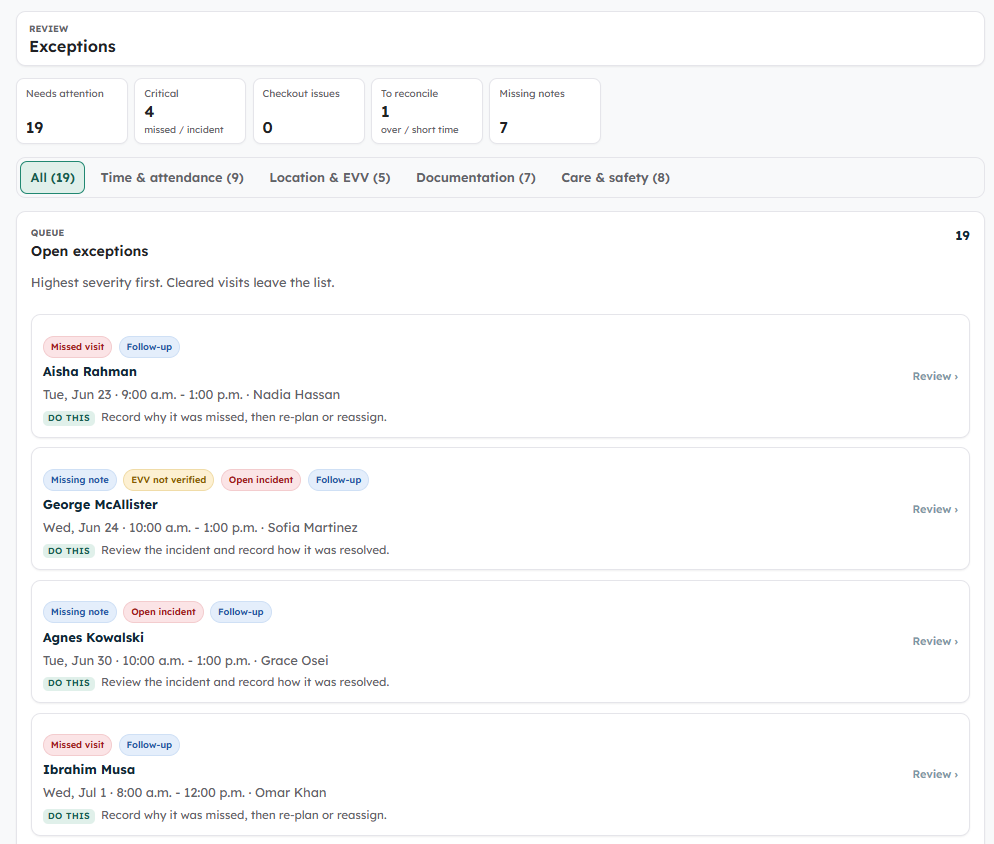This screenshot has height=844, width=994.
Task: Click the Wed, Jun 24 visit time line
Action: tap(200, 528)
